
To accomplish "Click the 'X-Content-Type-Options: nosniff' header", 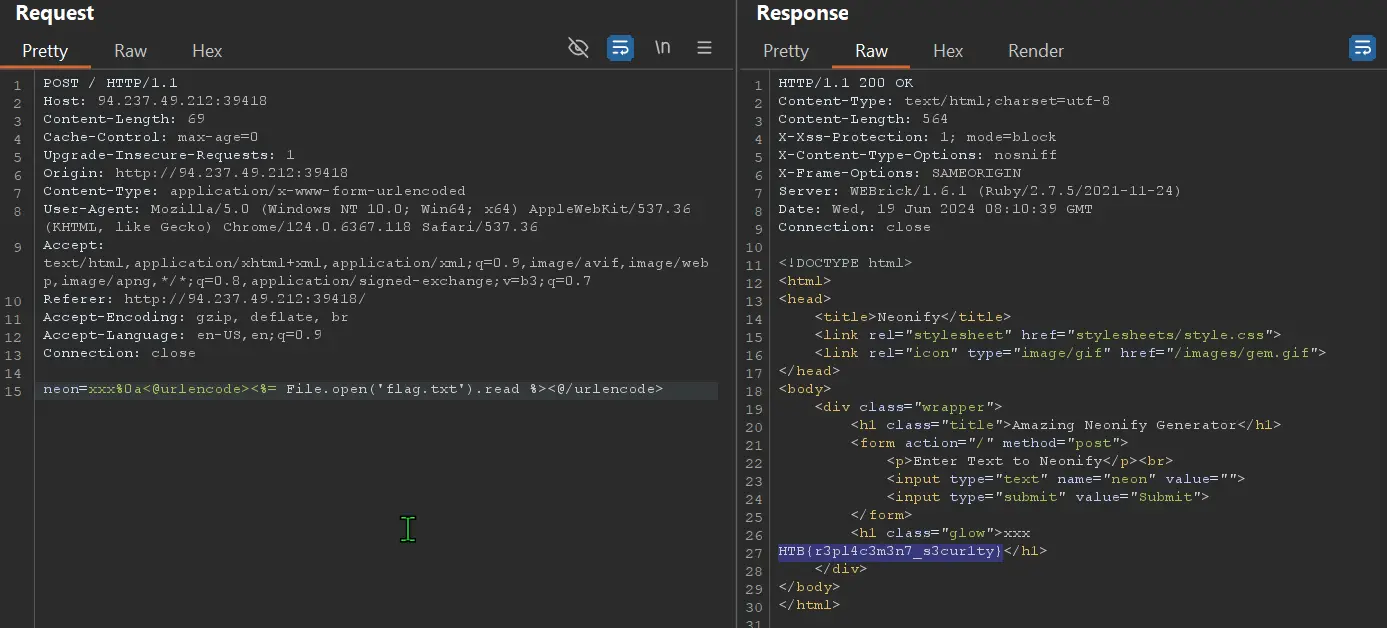I will pos(917,155).
